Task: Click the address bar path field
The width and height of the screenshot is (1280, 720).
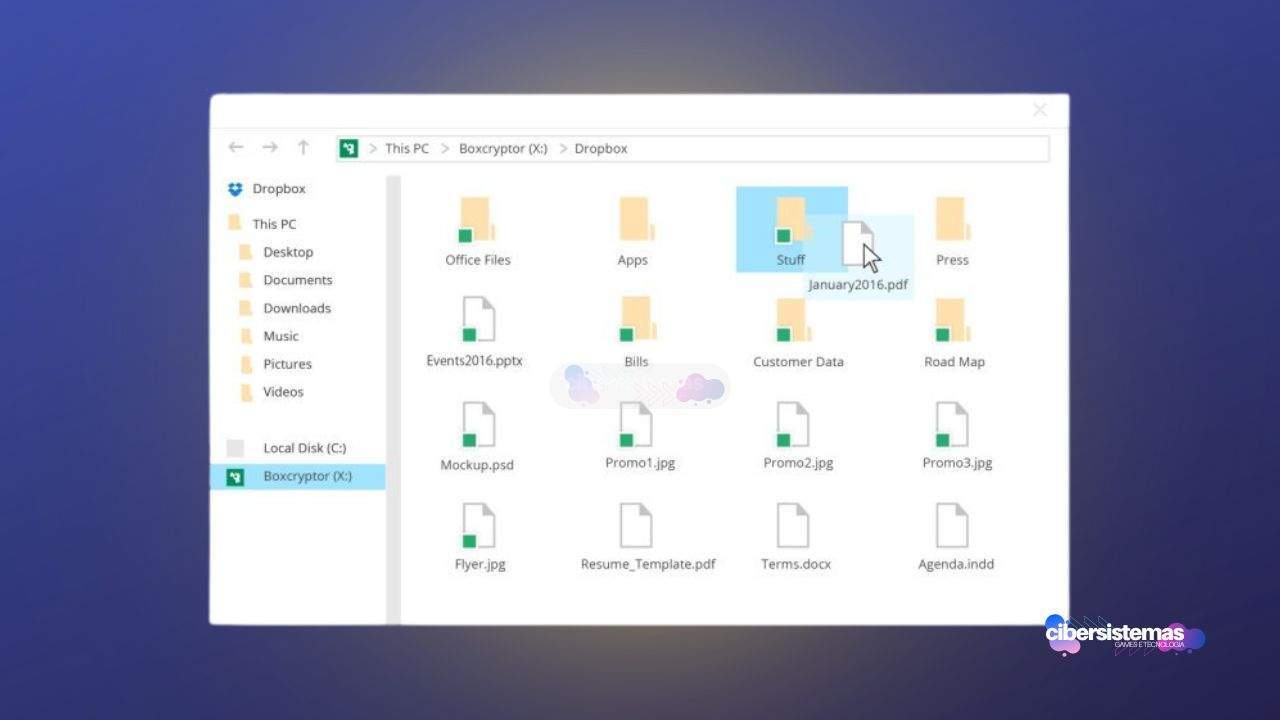Action: [x=694, y=148]
